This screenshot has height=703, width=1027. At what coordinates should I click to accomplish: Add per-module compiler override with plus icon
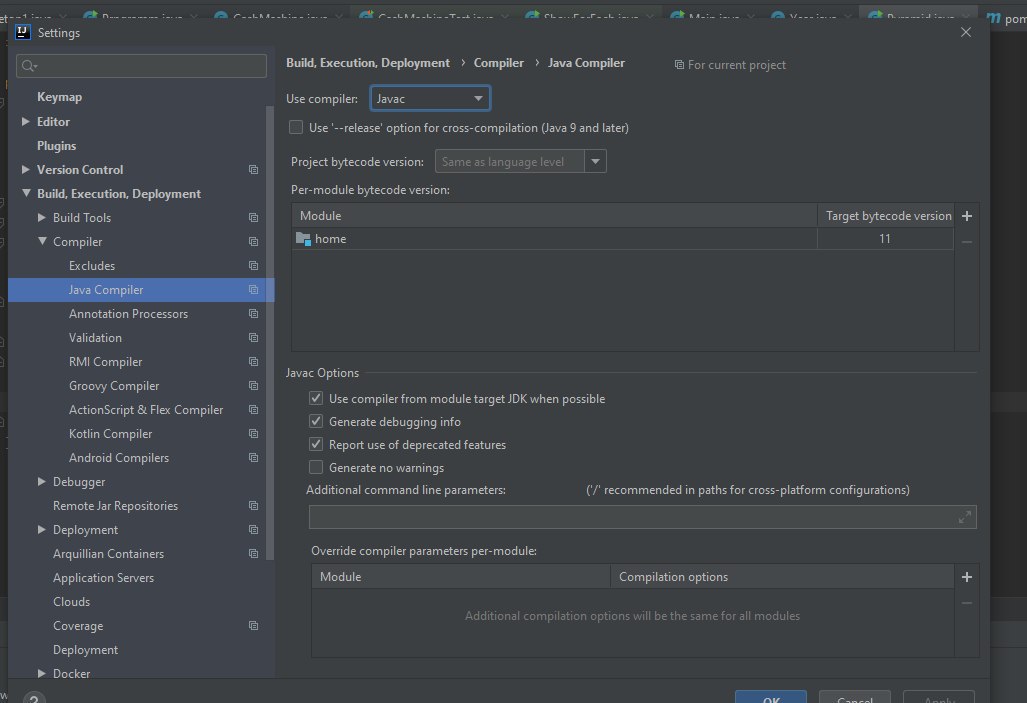click(967, 577)
